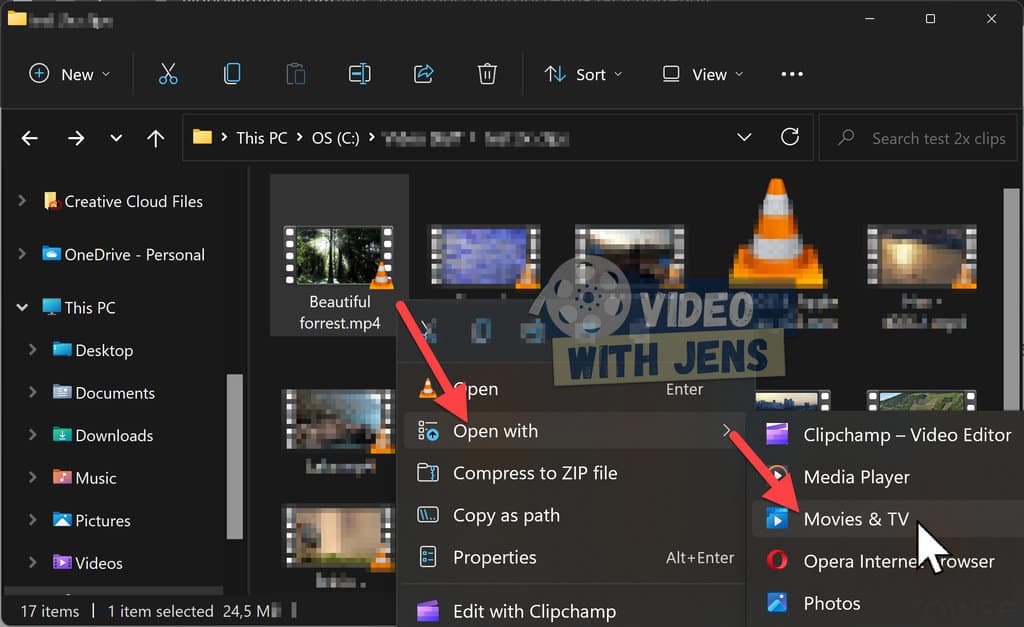The image size is (1024, 627).
Task: Click '1 item selected' status text
Action: [160, 611]
